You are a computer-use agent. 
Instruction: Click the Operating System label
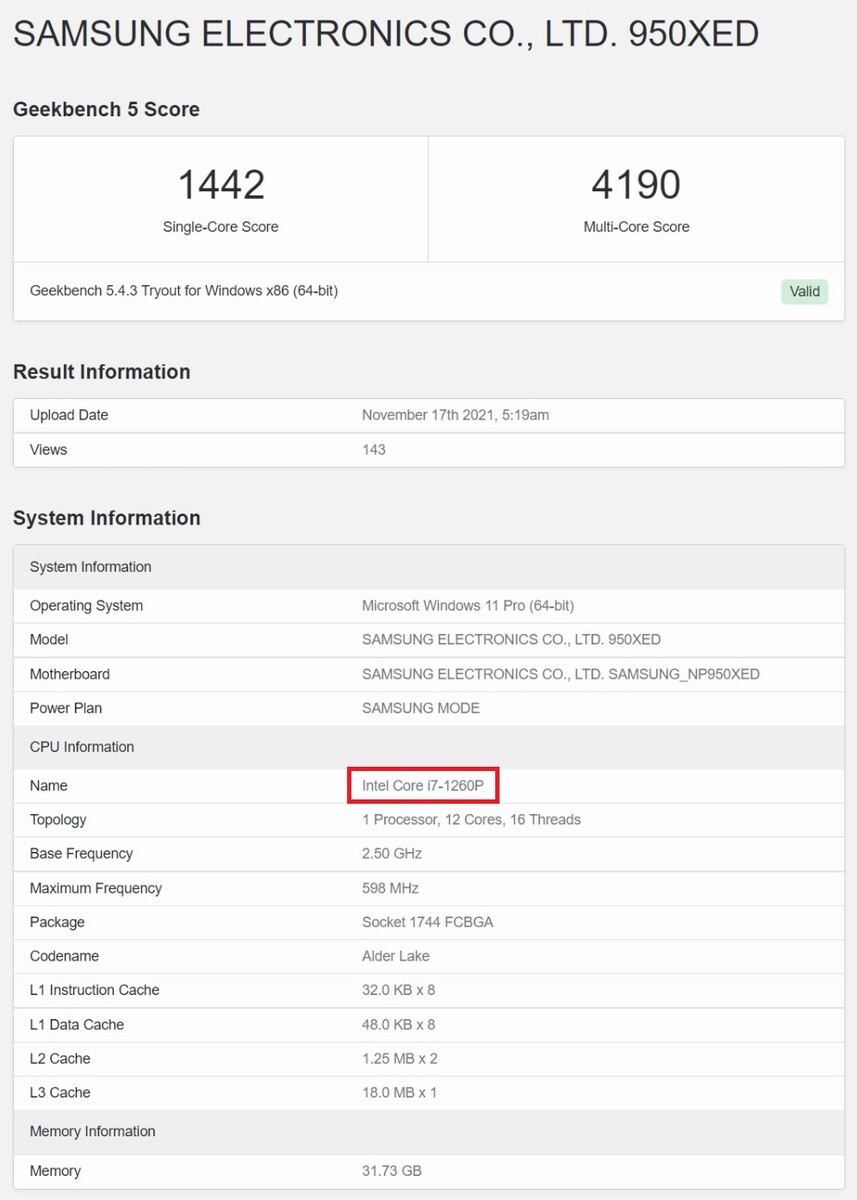(x=86, y=606)
